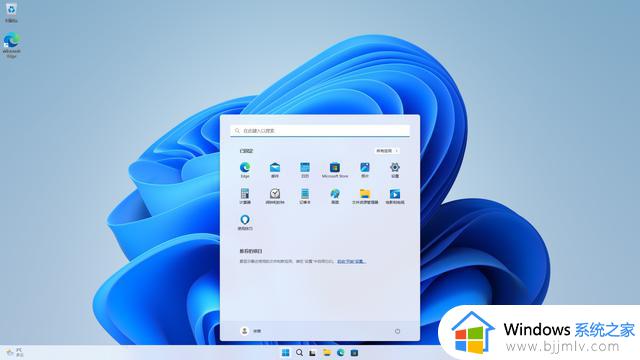The height and width of the screenshot is (360, 640).
Task: Open Settings gear in pinned apps
Action: click(x=395, y=169)
